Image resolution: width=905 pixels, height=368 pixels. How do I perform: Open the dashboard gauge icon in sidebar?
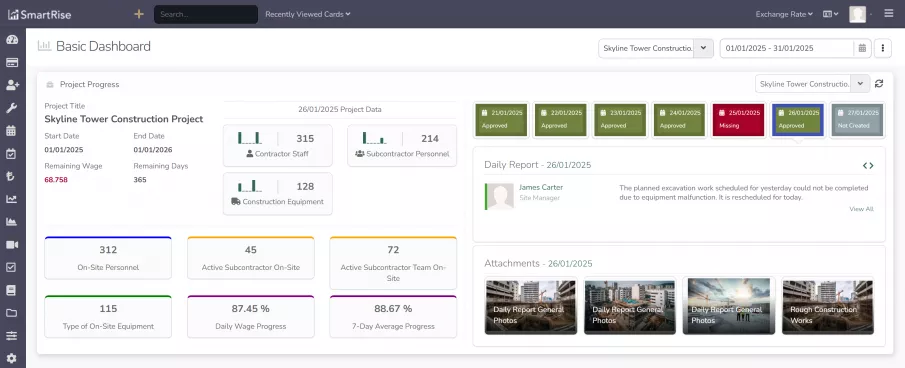coord(12,40)
